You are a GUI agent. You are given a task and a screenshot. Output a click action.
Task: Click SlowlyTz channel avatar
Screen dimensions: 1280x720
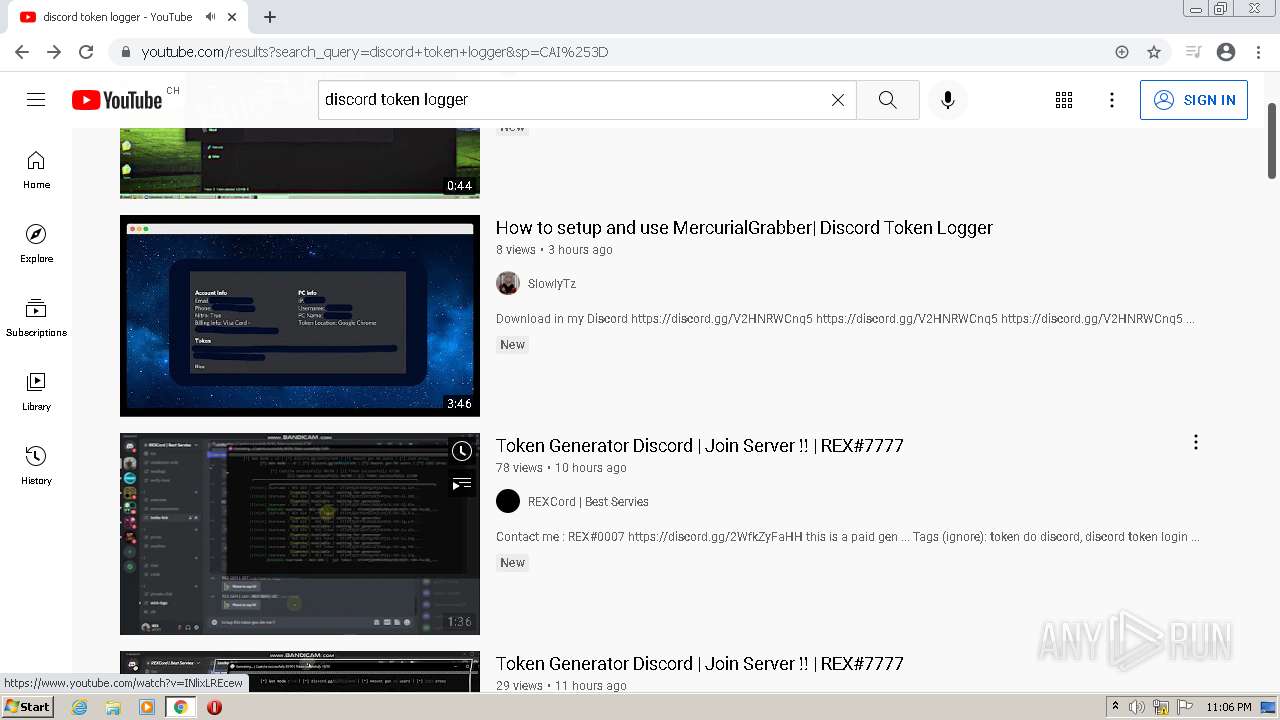(x=508, y=283)
